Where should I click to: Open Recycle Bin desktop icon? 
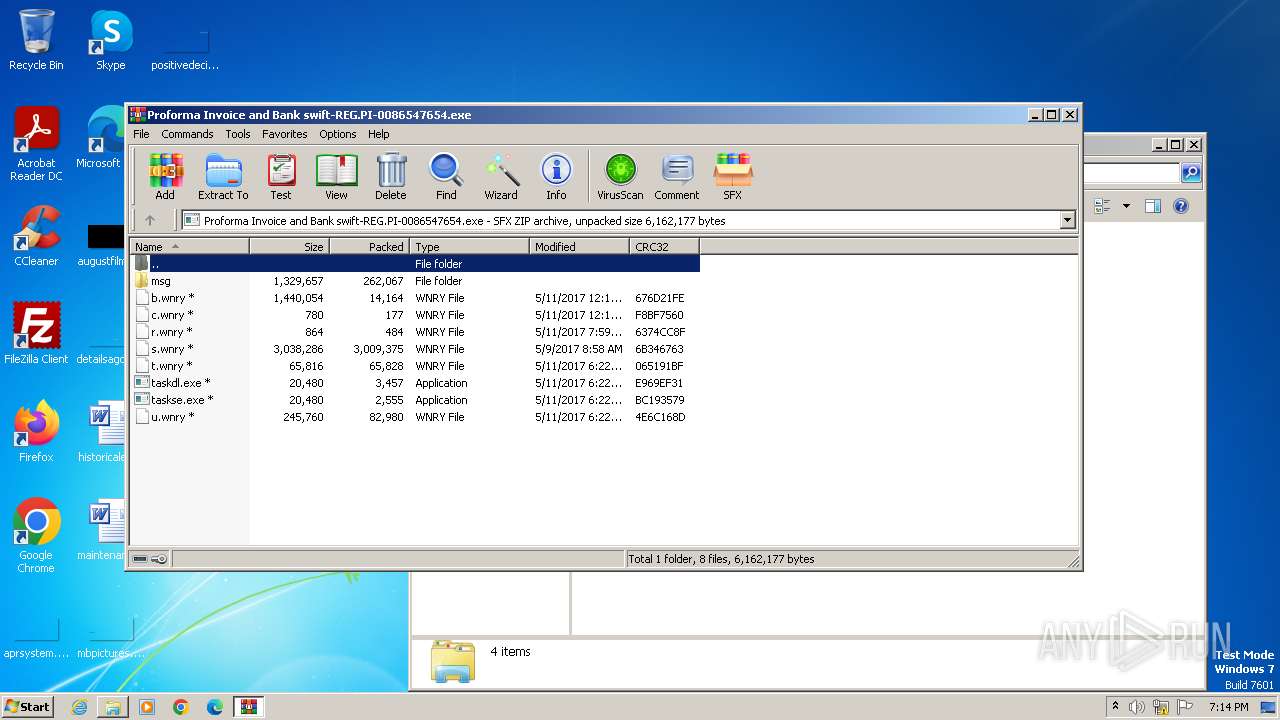click(x=36, y=40)
